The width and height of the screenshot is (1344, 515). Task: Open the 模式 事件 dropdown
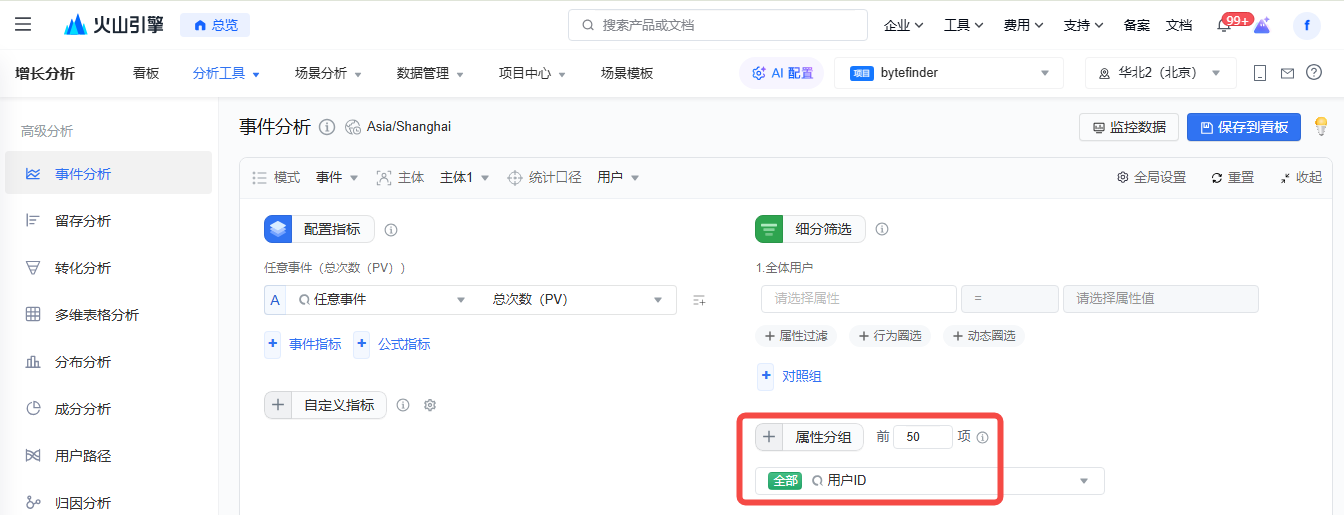337,177
